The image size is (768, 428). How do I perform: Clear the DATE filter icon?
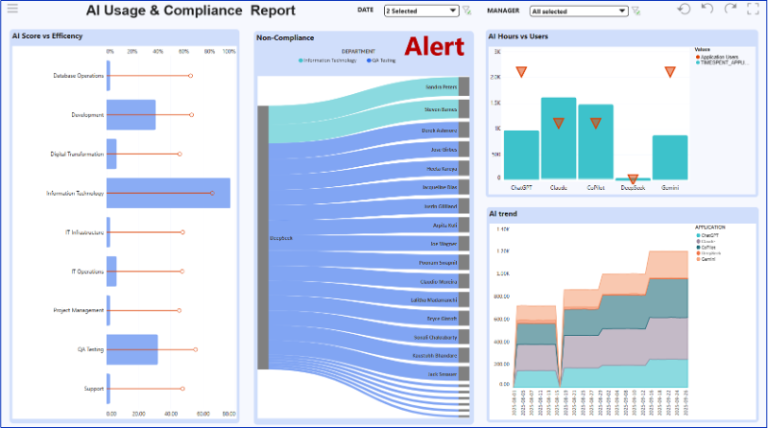(x=467, y=11)
